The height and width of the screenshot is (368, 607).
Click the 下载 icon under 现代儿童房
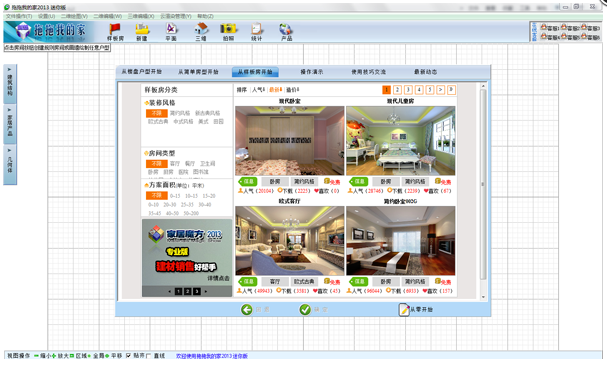pos(389,191)
